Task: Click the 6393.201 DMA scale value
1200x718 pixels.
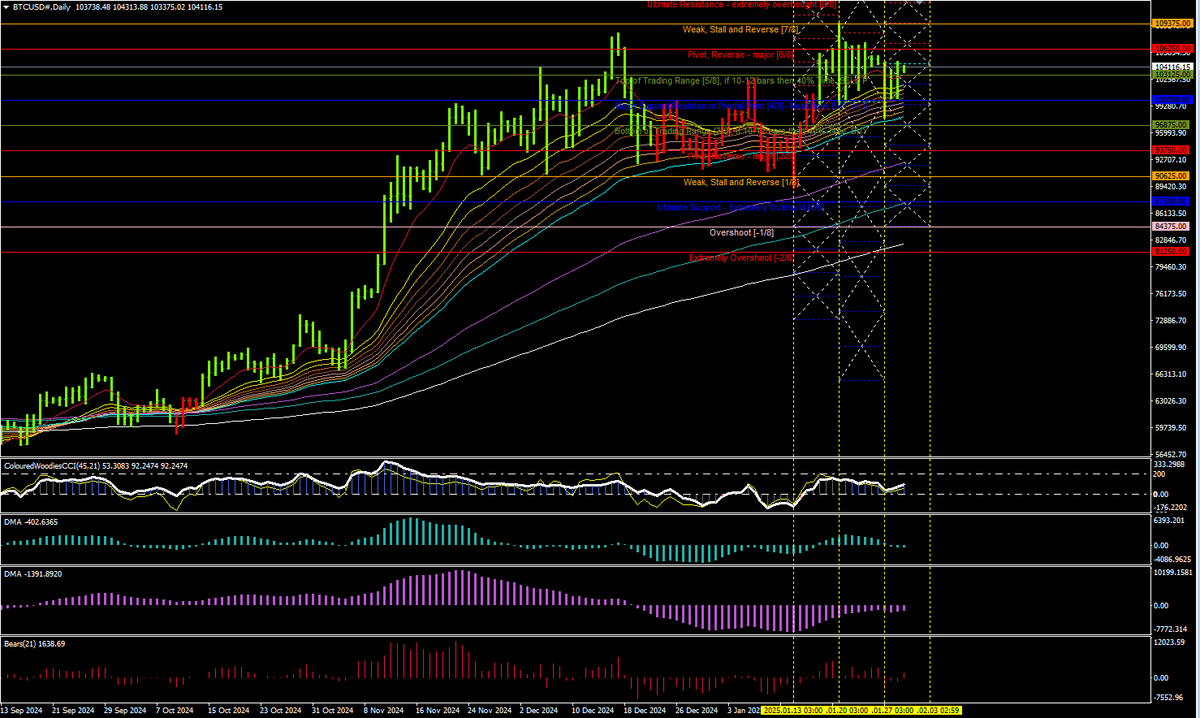Action: point(1171,521)
